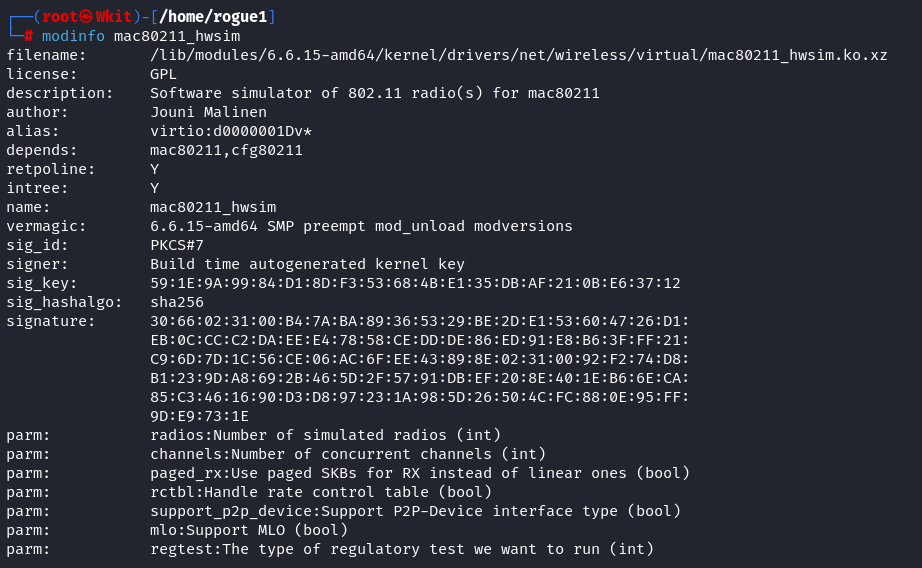Click the paged_rx parameter line

(420, 473)
